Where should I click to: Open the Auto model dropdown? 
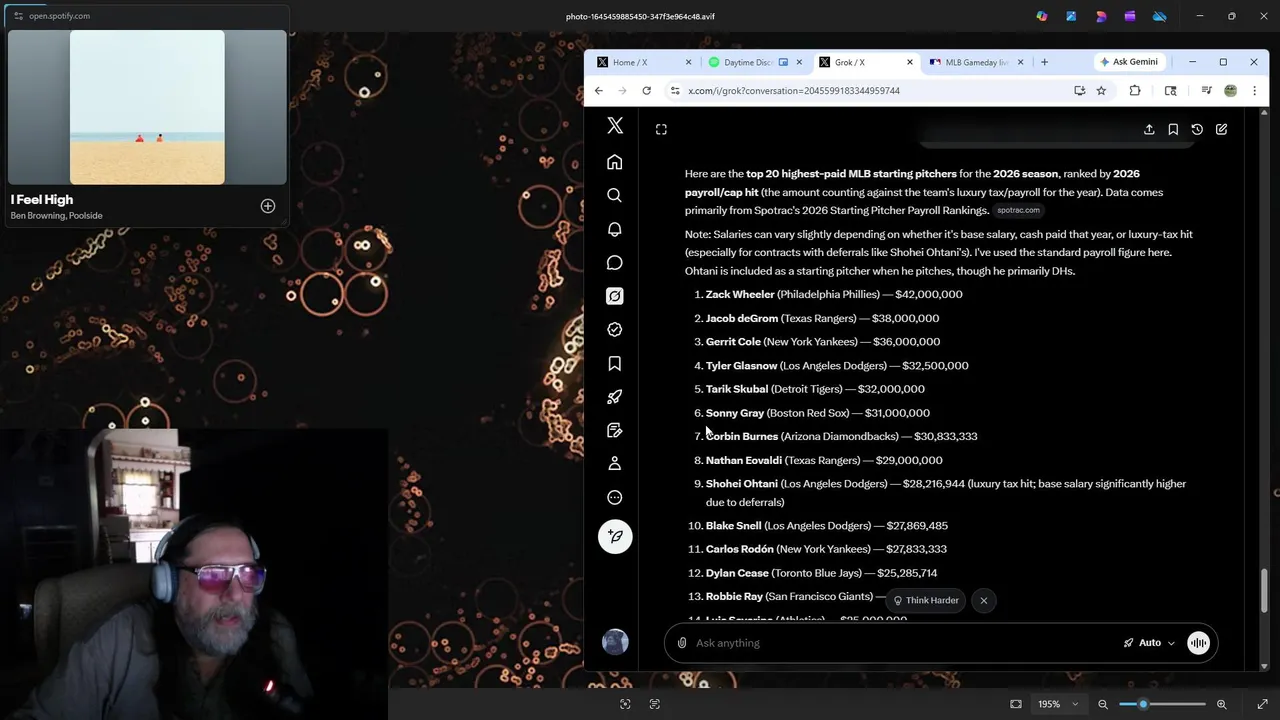[1149, 643]
